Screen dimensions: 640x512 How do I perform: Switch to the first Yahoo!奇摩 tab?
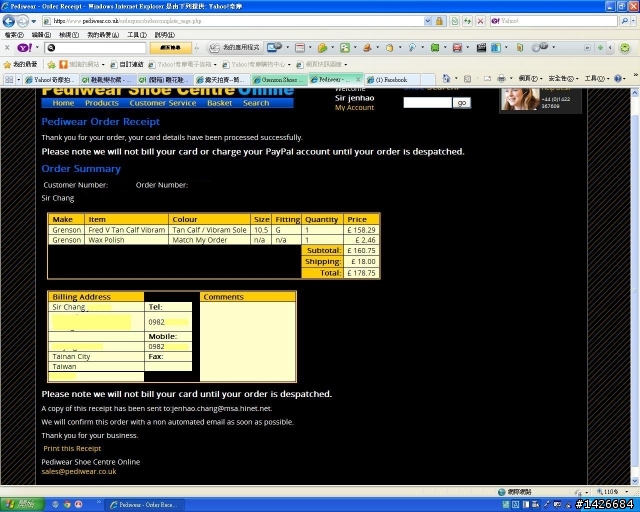click(x=51, y=80)
